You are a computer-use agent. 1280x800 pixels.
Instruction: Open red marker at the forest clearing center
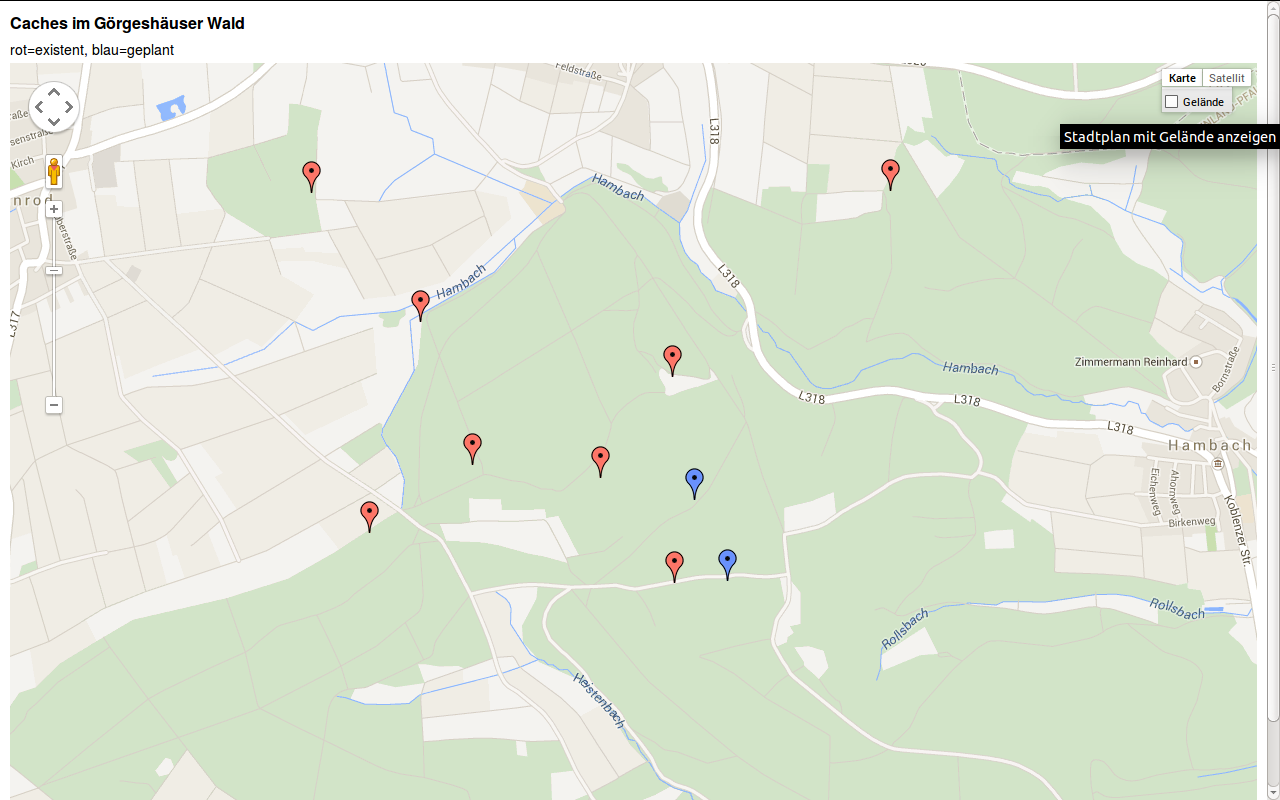672,360
